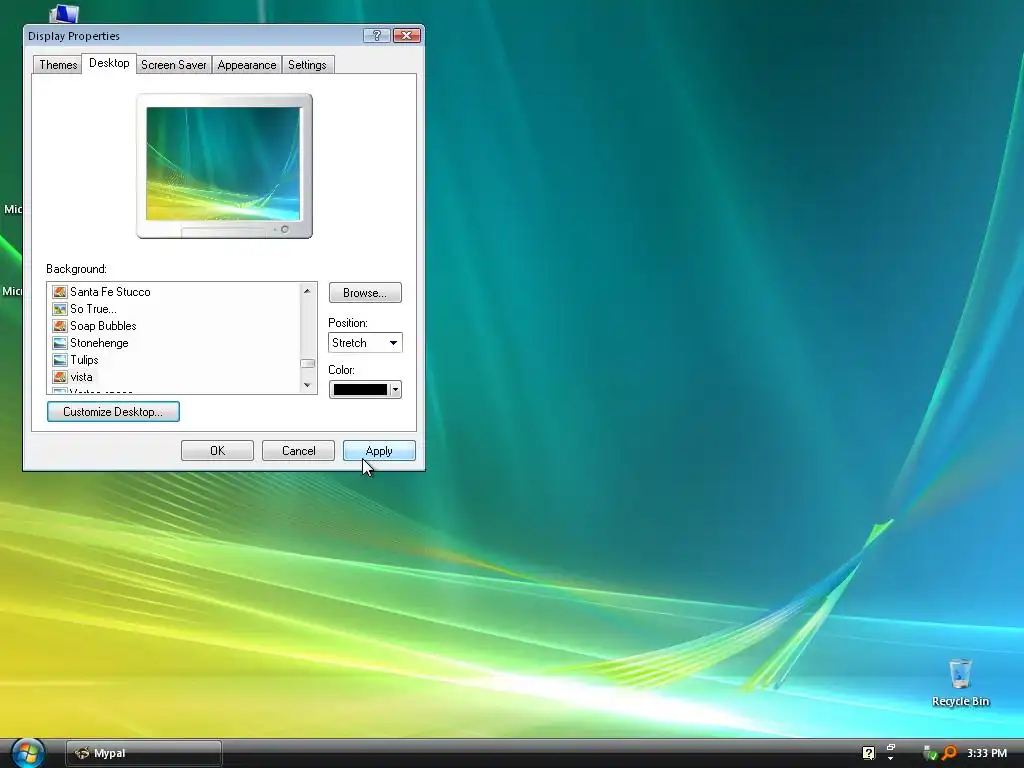Click the monitor wallpaper preview

223,163
